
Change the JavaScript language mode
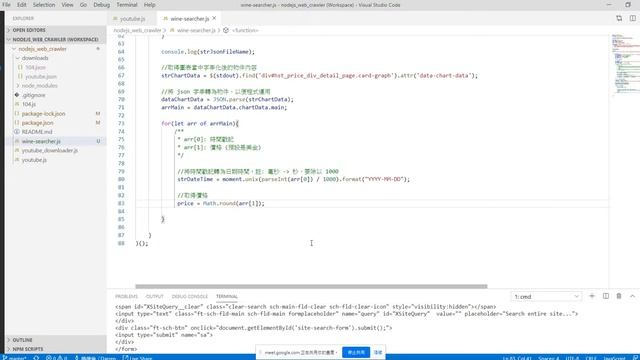[x=614, y=358]
